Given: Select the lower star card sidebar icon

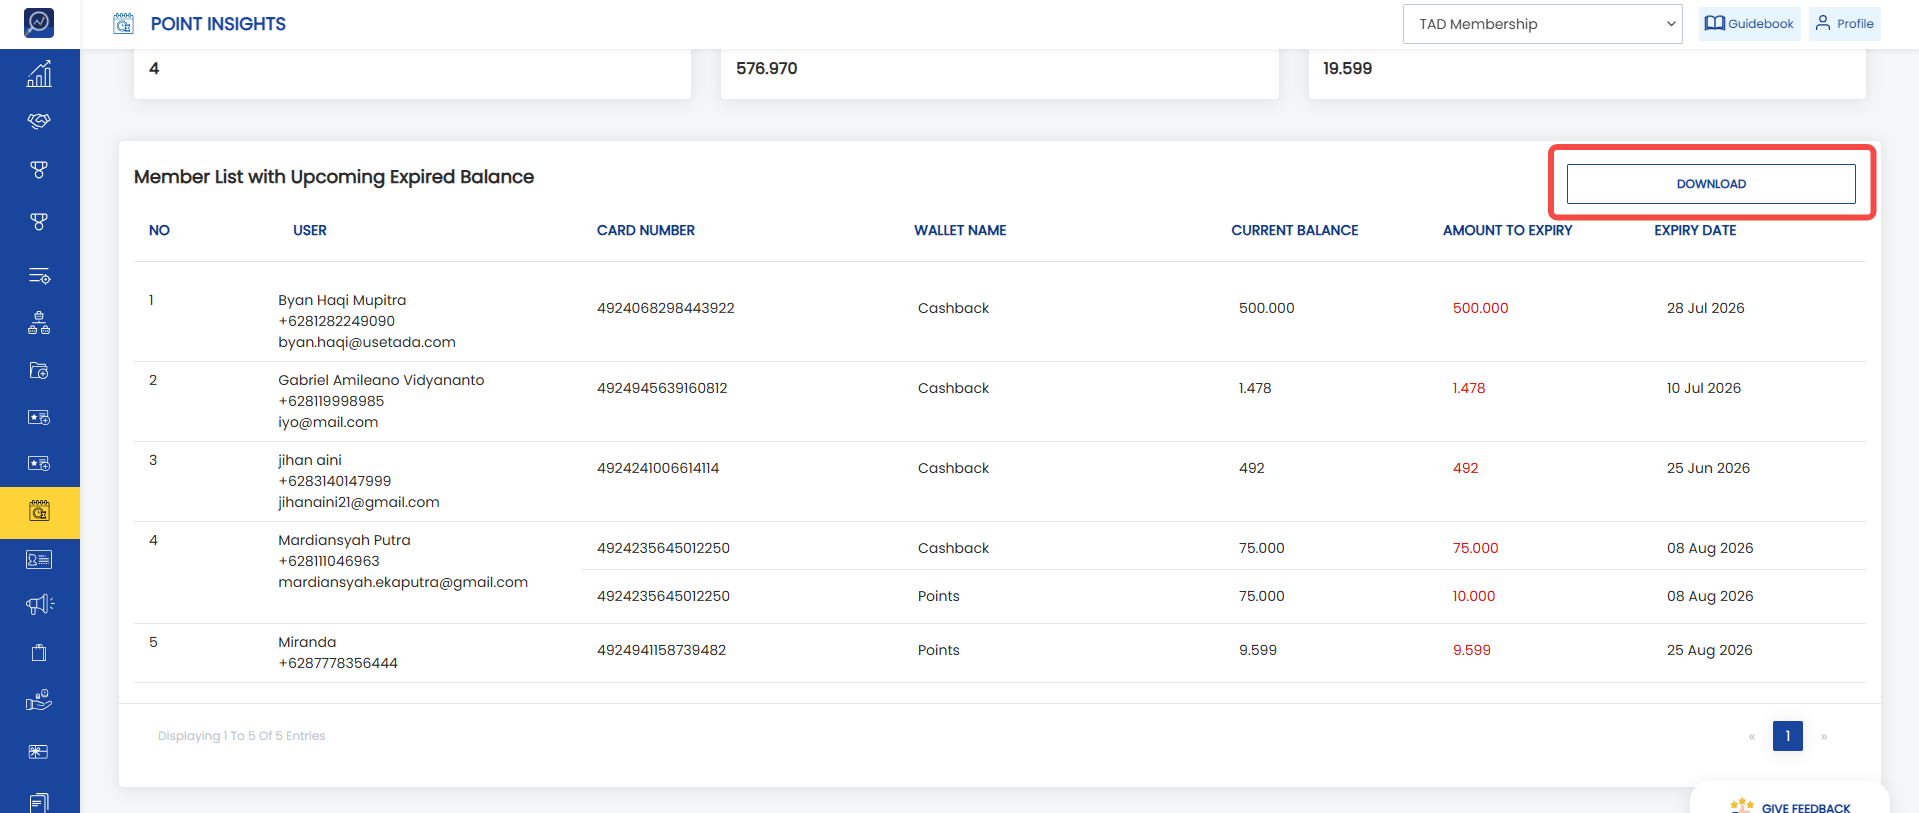Looking at the screenshot, I should (39, 463).
